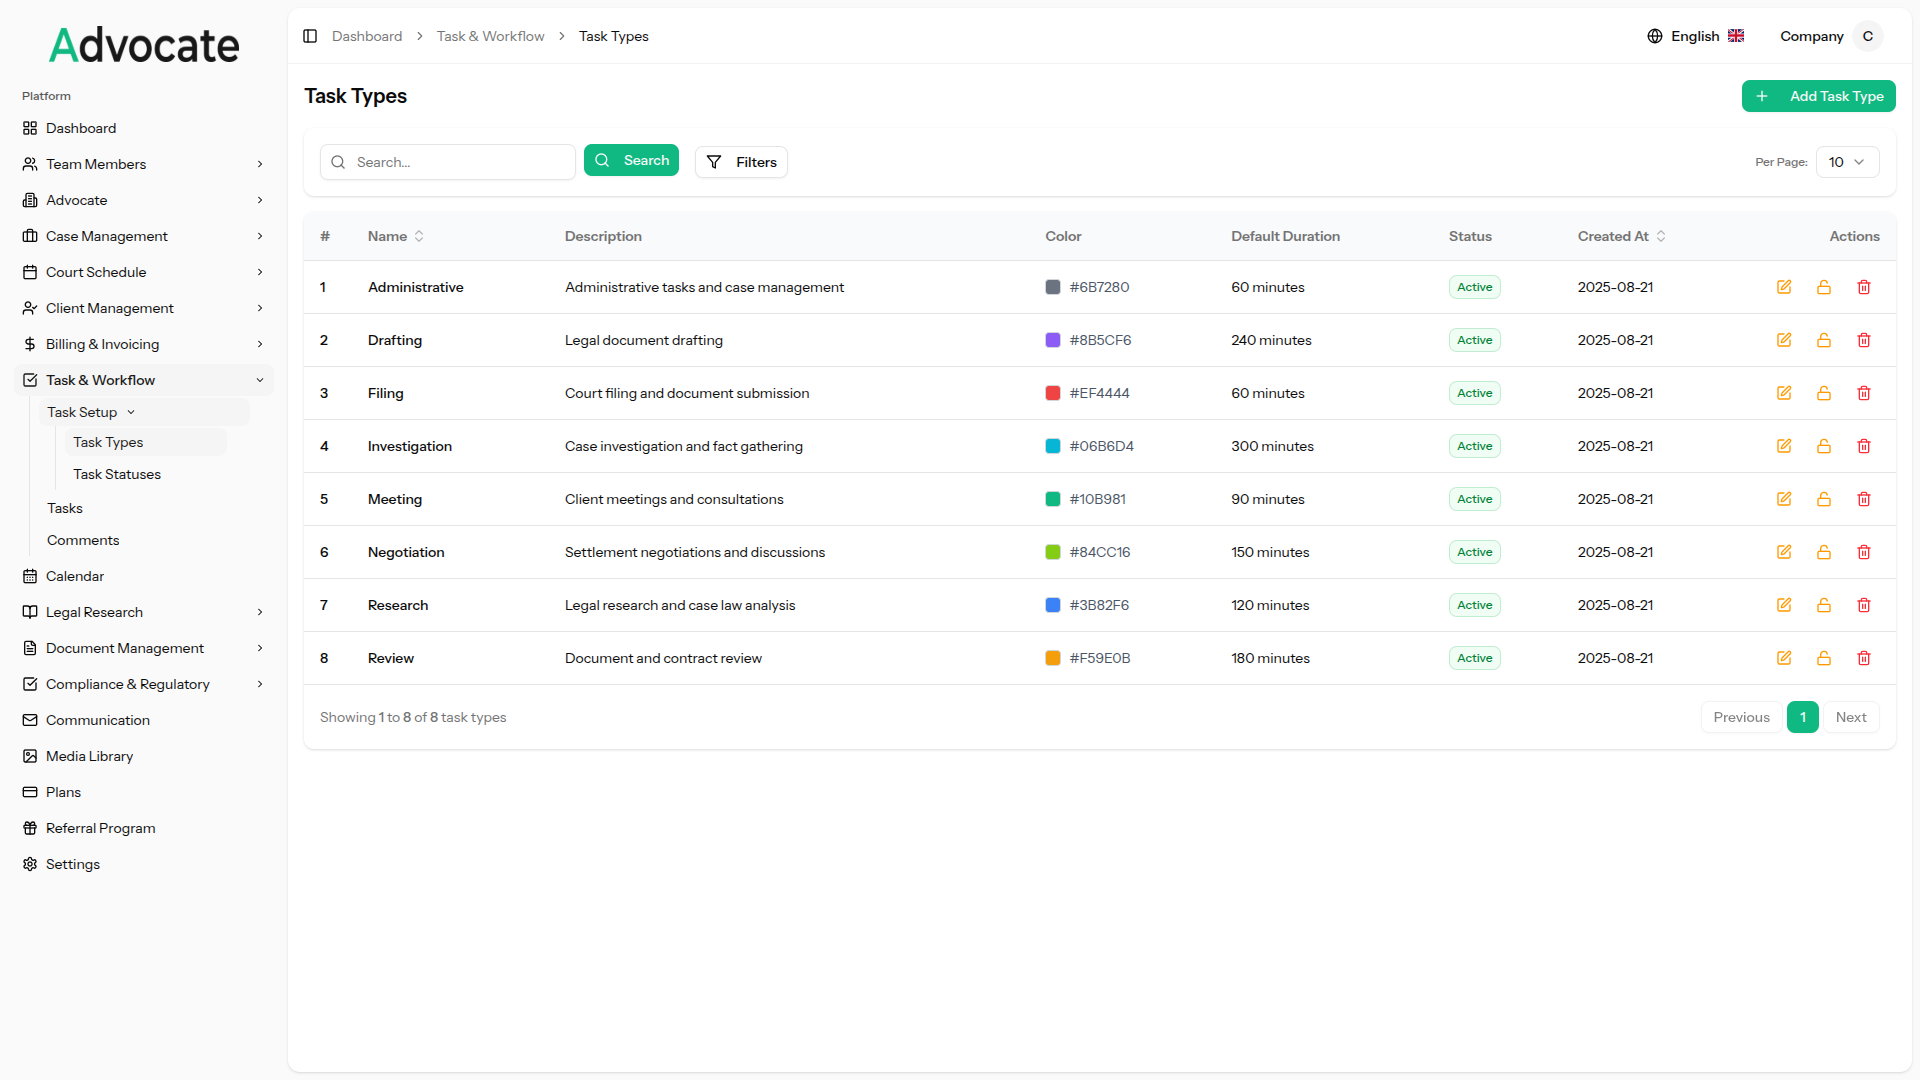Click the Dashboard grid icon in the sidebar
The width and height of the screenshot is (1920, 1080).
[x=29, y=128]
